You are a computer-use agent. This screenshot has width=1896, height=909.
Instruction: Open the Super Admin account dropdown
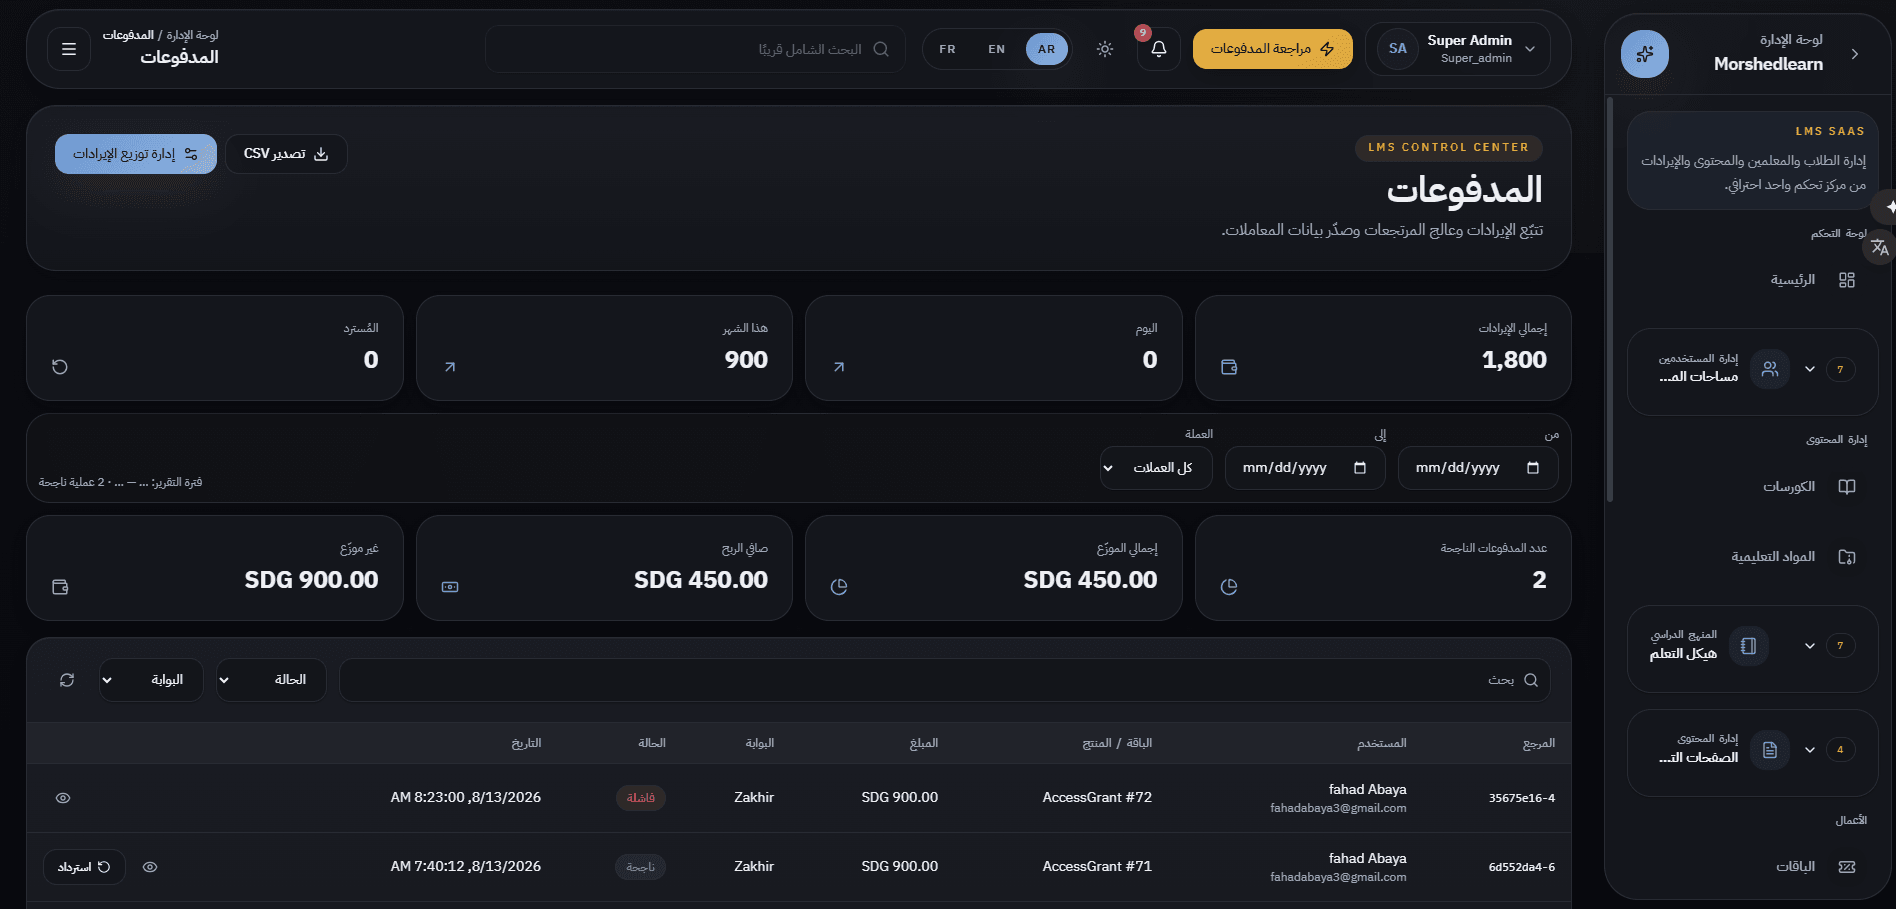(x=1458, y=49)
